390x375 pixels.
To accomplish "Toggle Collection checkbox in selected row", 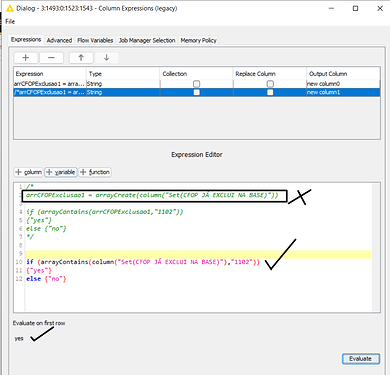I will point(196,92).
